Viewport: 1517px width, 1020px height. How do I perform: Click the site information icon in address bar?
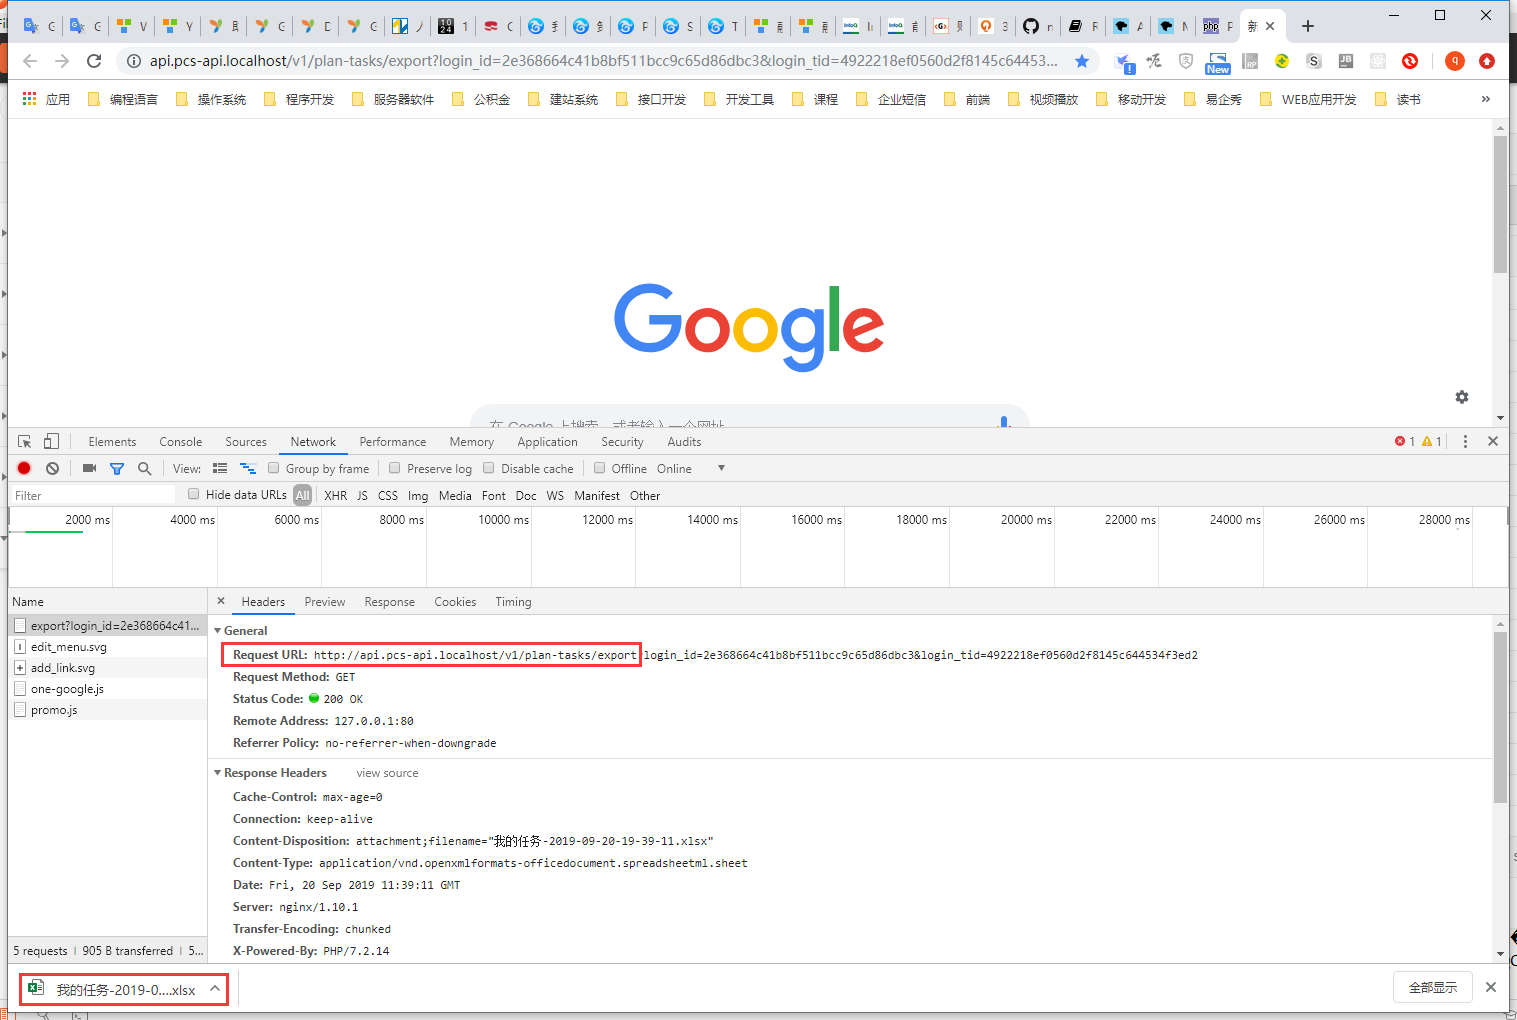coord(134,61)
